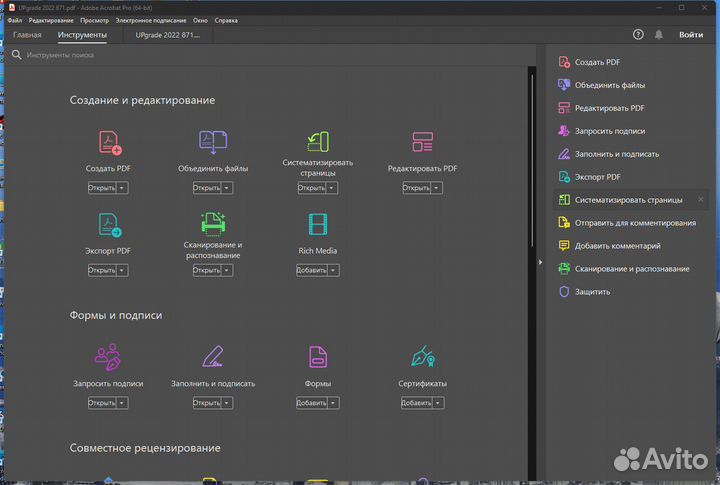Click the help question mark icon
Image resolution: width=720 pixels, height=485 pixels.
pos(638,34)
